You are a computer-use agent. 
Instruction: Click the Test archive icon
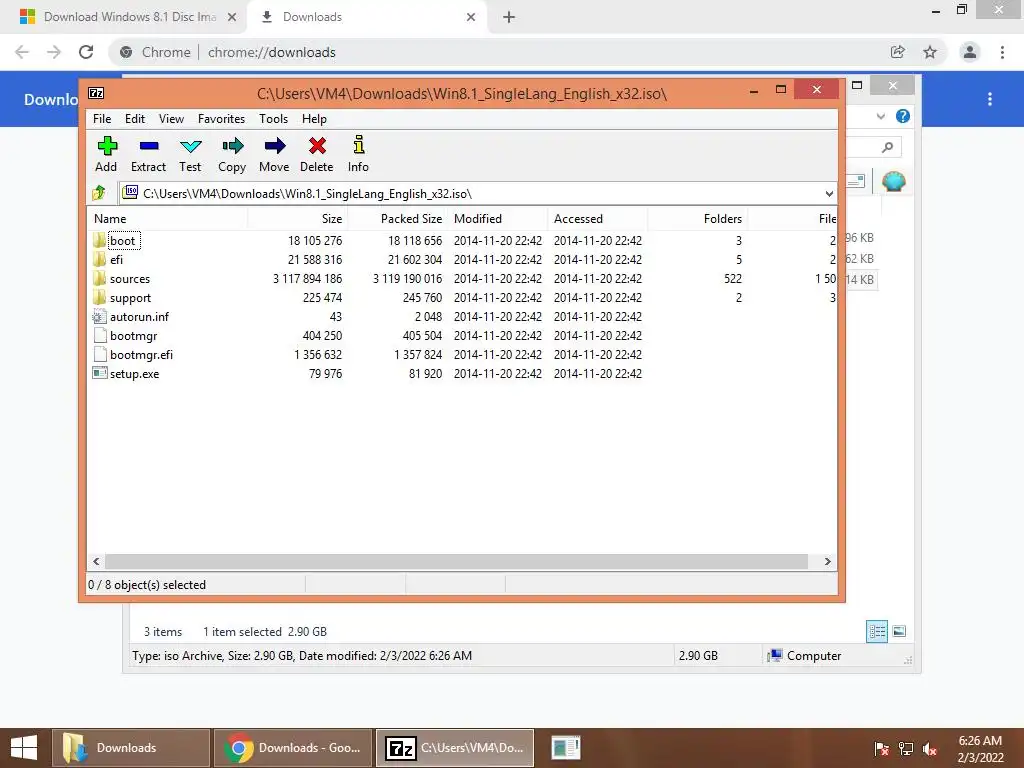tap(191, 146)
